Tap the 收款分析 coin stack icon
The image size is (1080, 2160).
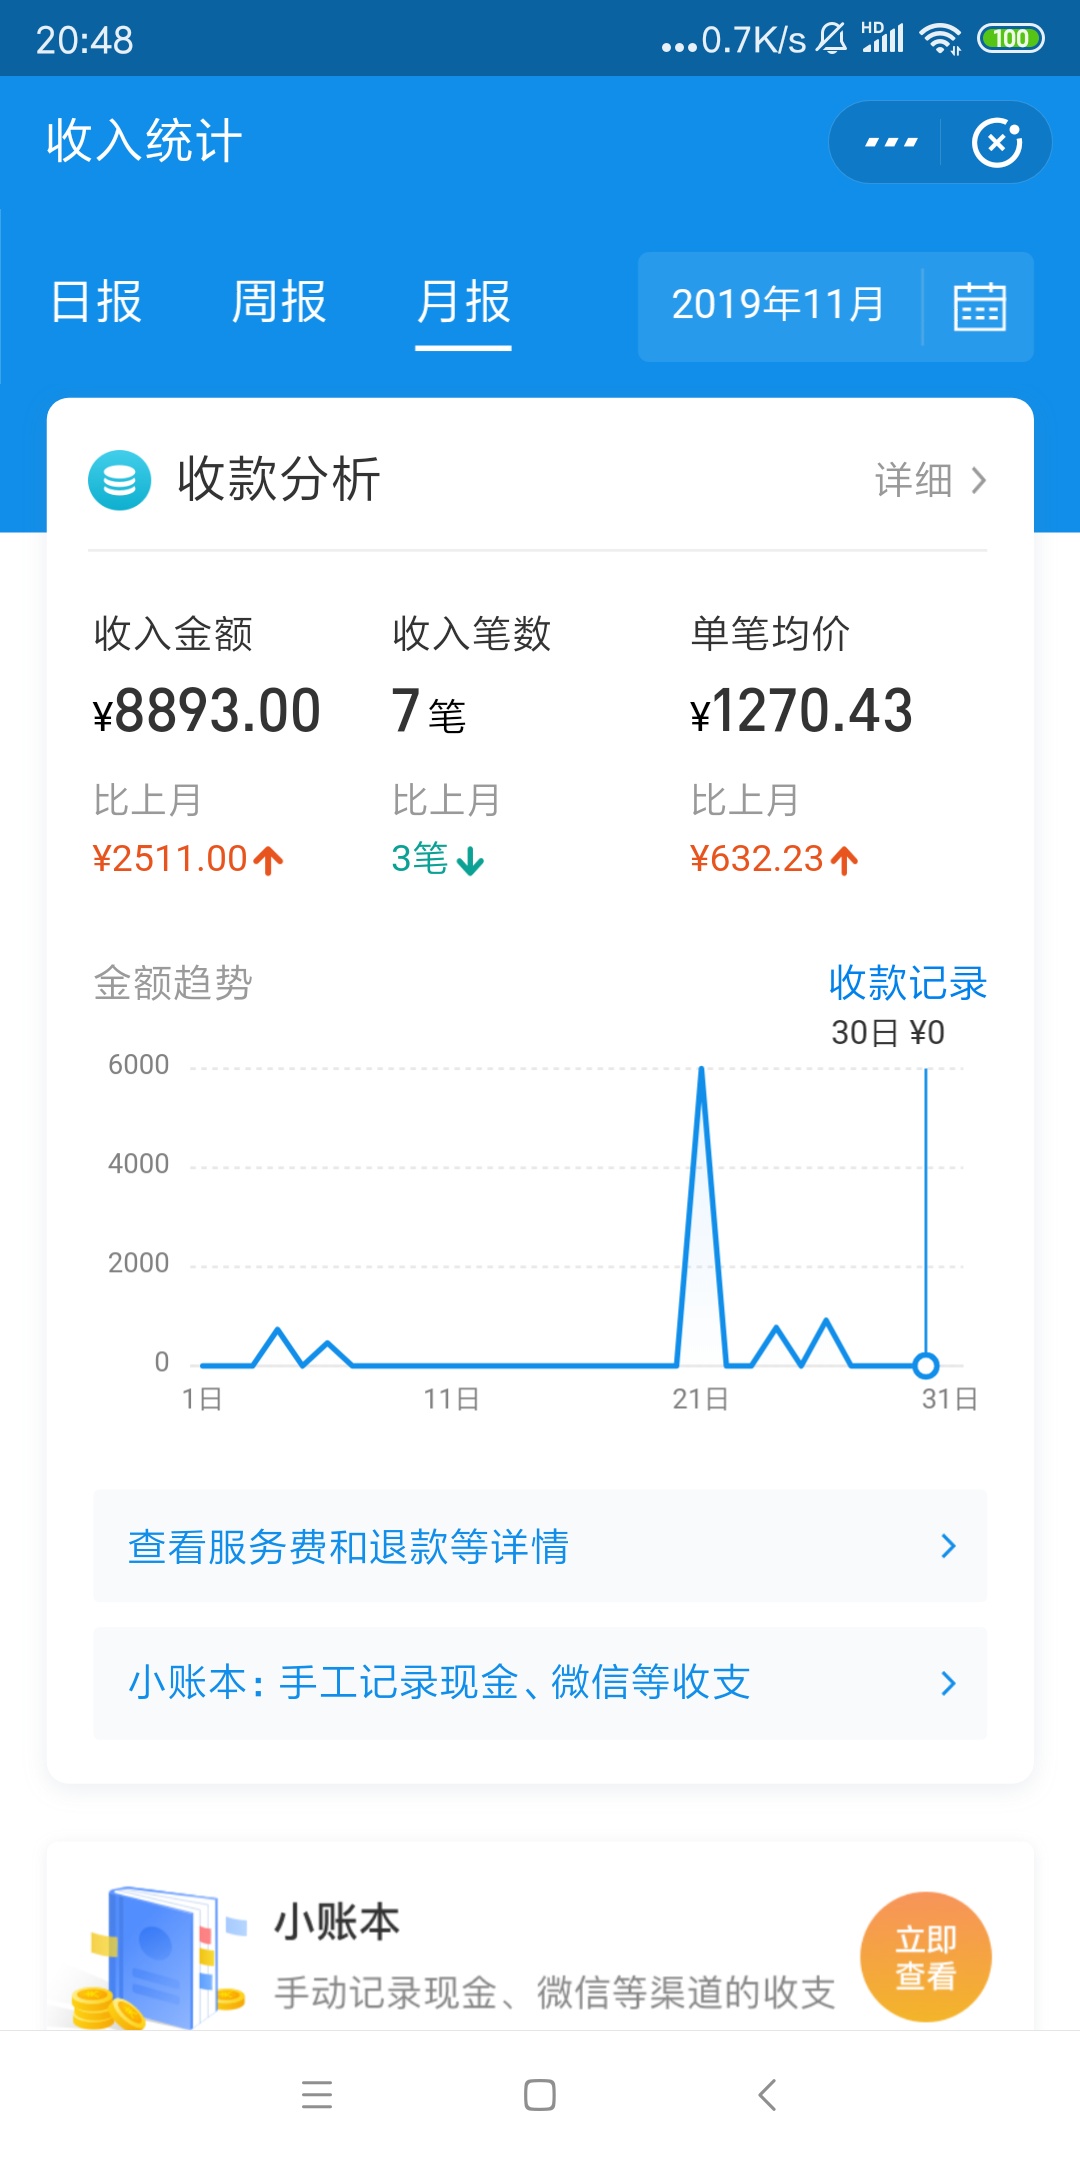pyautogui.click(x=120, y=480)
